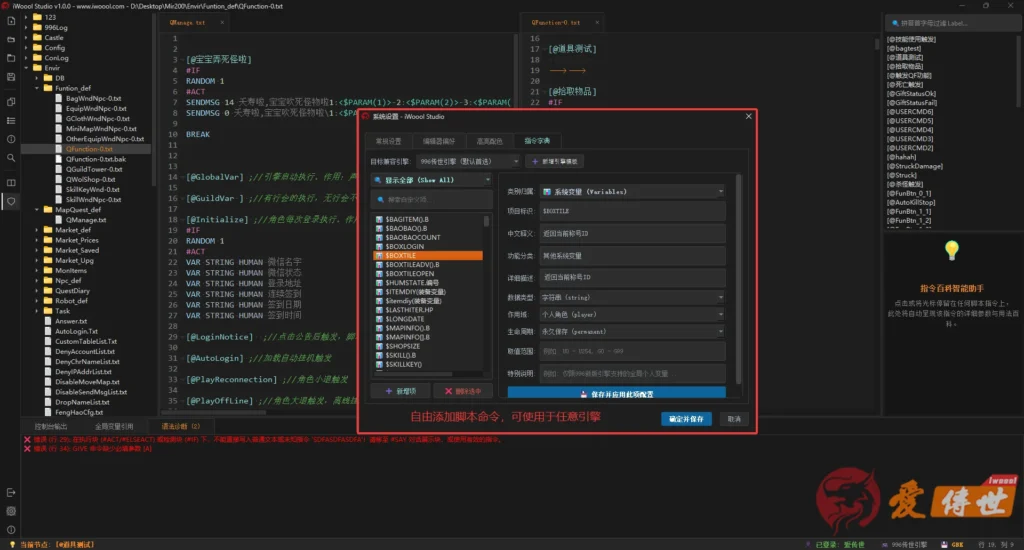This screenshot has height=550, width=1024.
Task: Open the Show All filter dropdown
Action: click(432, 180)
